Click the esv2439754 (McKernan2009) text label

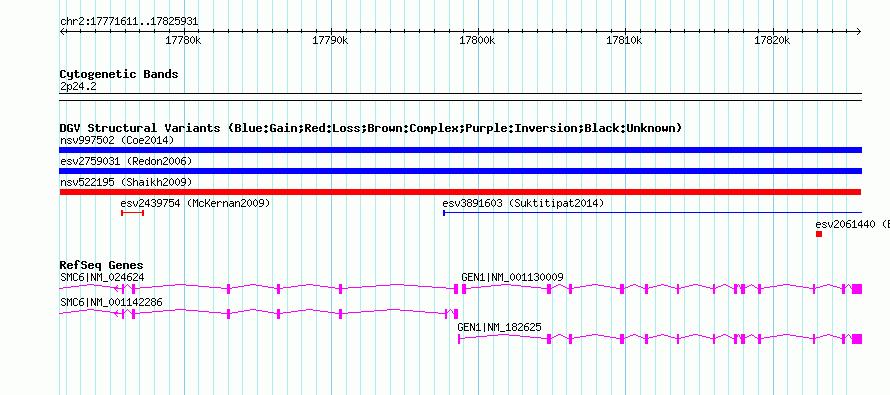coord(195,203)
